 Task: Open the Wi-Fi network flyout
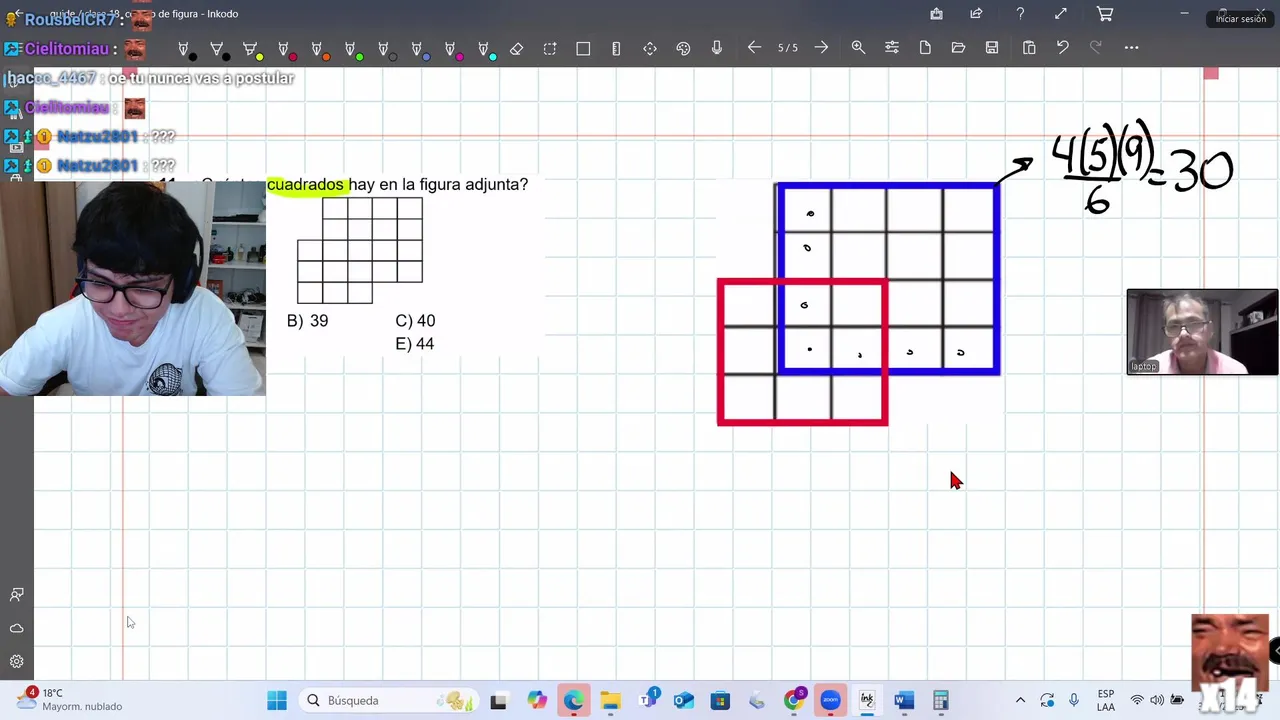[1137, 700]
